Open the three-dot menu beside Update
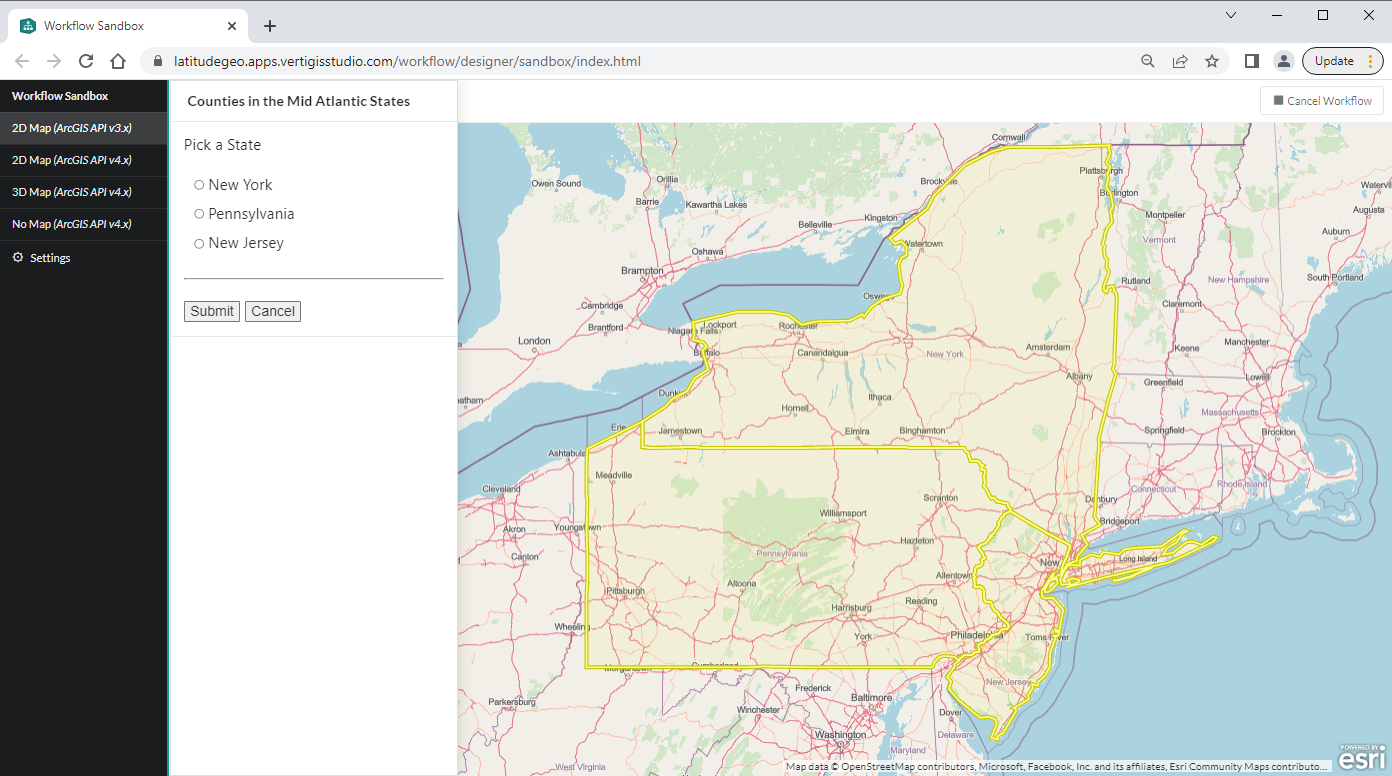Viewport: 1392px width, 776px height. (x=1371, y=60)
